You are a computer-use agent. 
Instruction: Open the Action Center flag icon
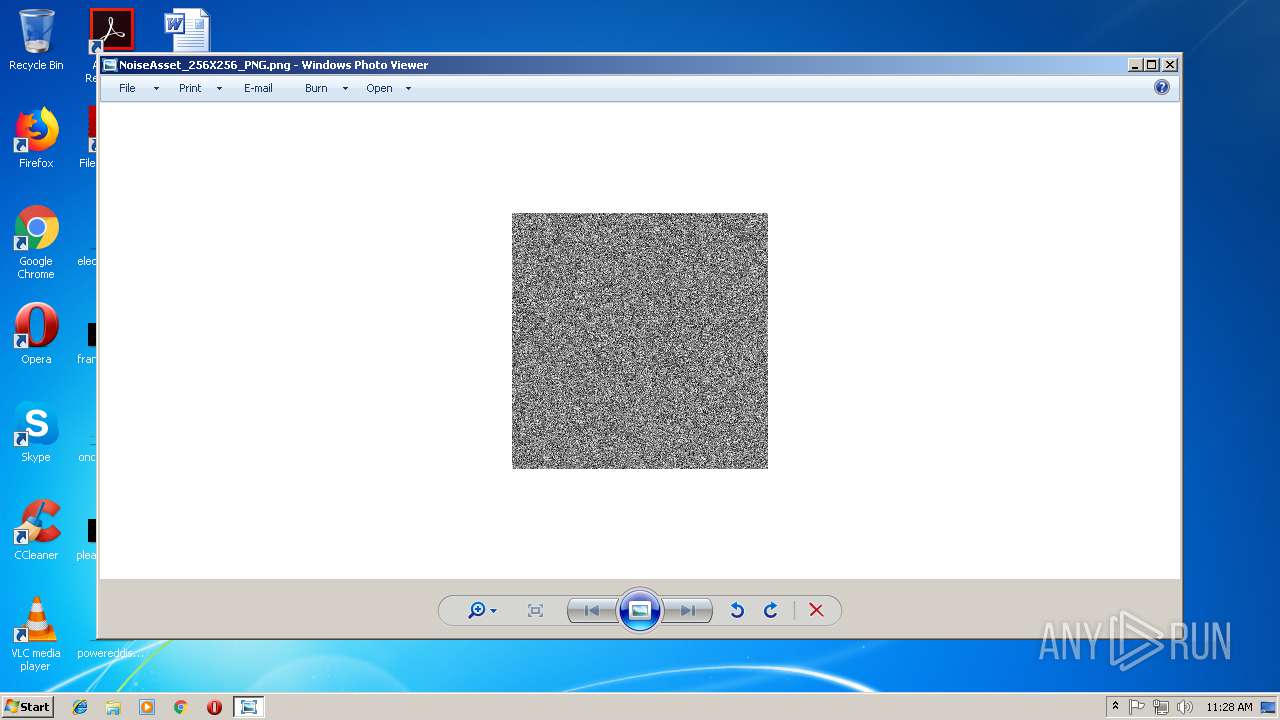tap(1137, 707)
